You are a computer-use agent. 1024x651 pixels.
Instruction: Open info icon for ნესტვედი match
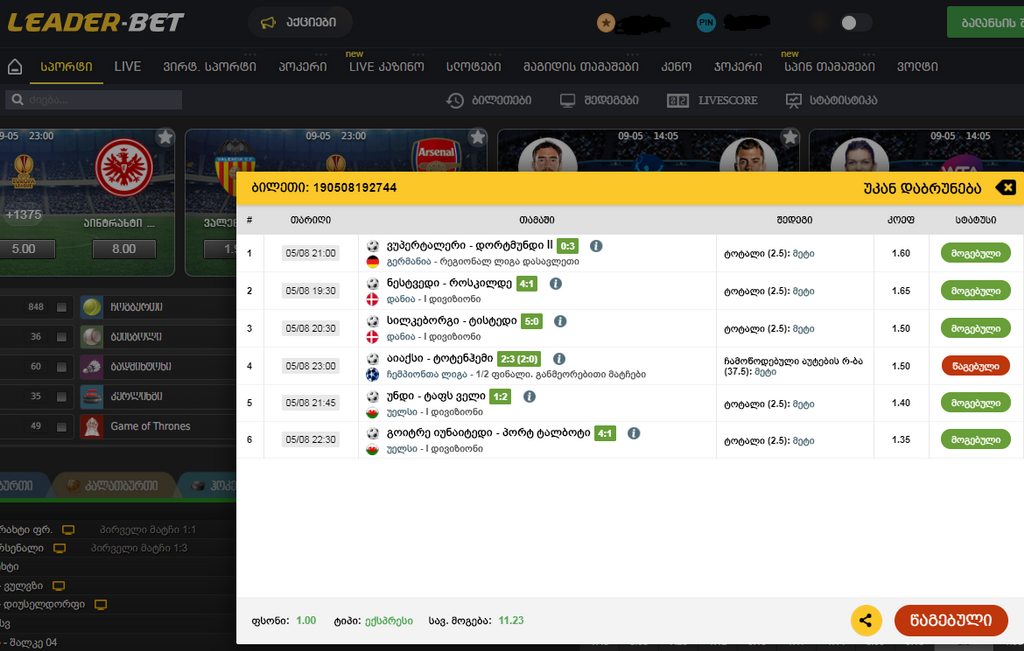coord(556,284)
